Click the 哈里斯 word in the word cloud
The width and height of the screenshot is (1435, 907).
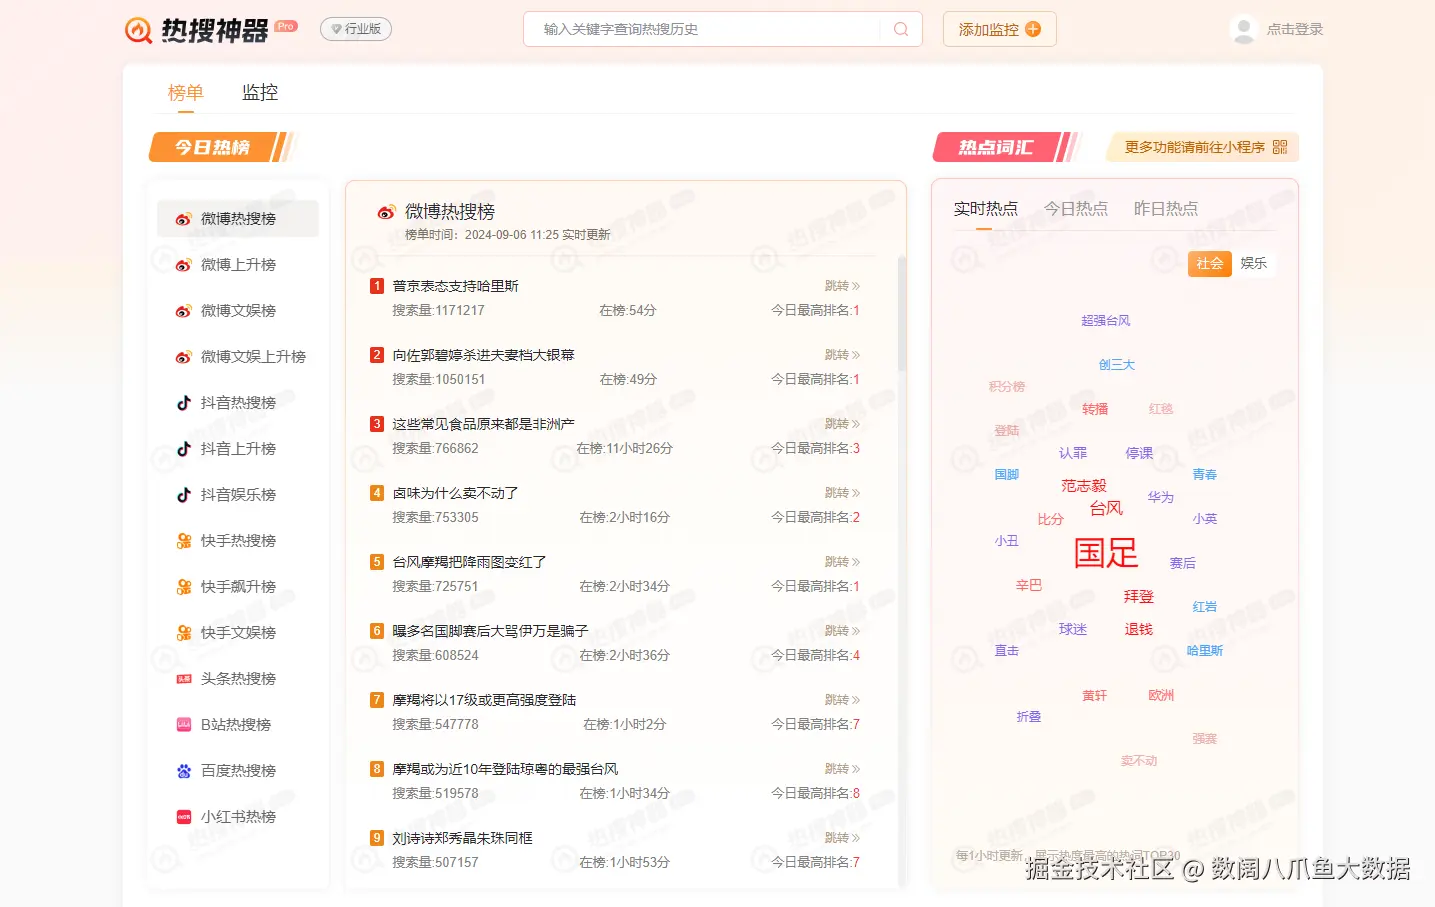1205,651
